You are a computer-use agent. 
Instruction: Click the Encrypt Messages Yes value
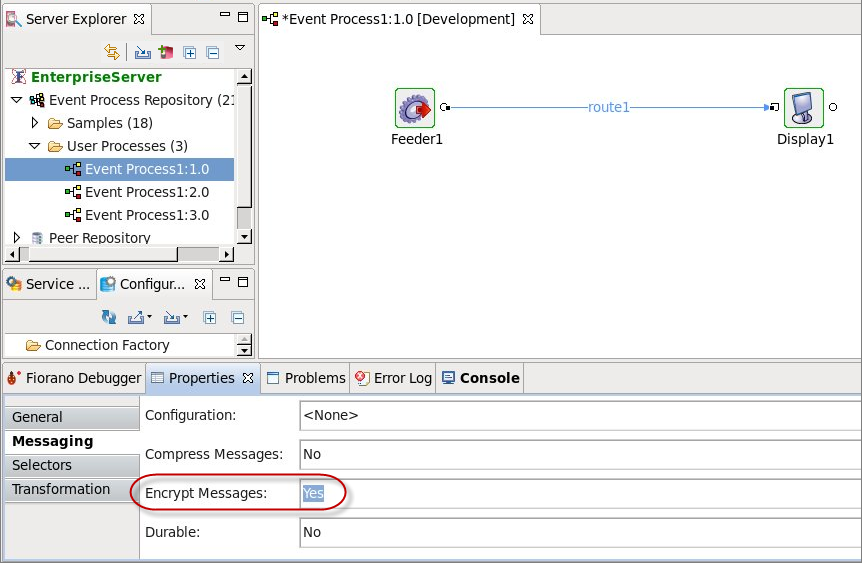pos(313,493)
